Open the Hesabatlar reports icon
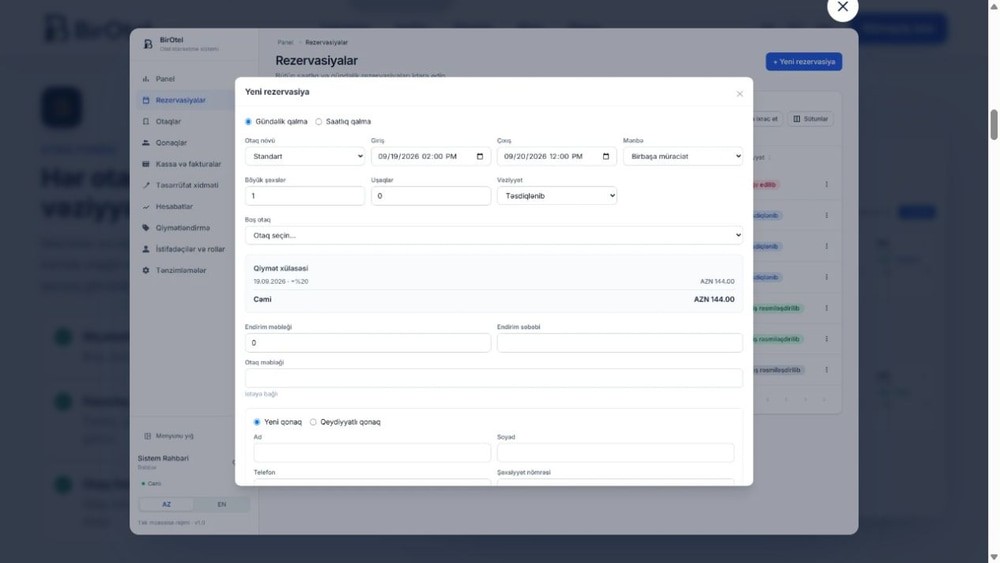The height and width of the screenshot is (563, 1000). [x=145, y=207]
